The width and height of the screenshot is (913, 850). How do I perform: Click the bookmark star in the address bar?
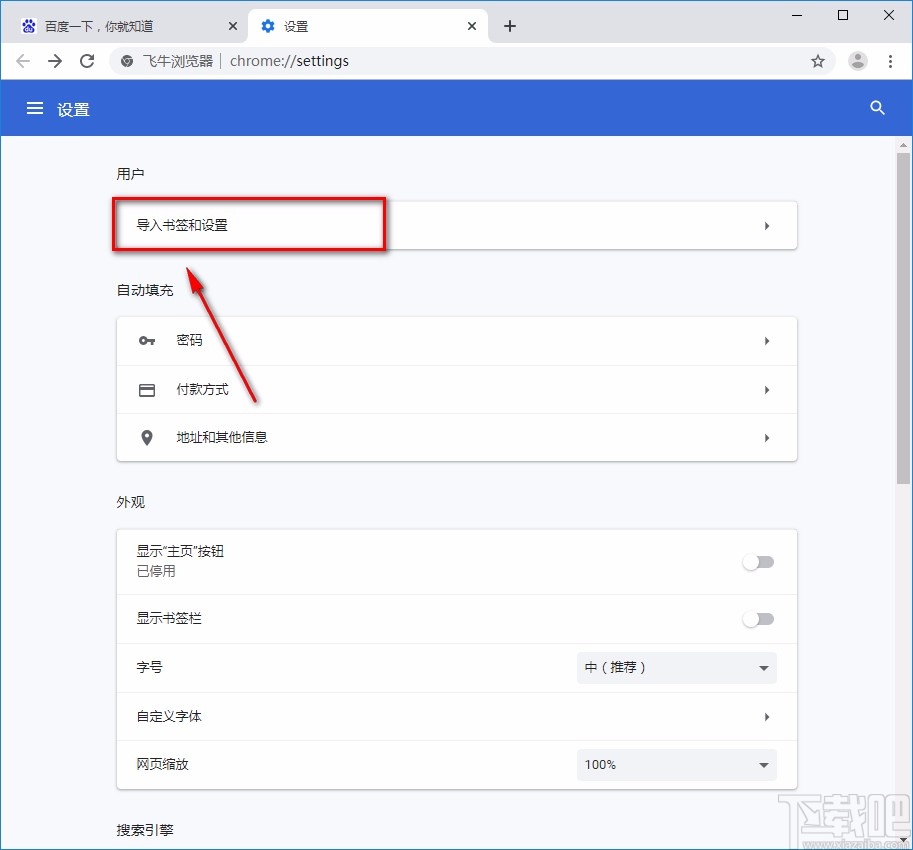(818, 61)
